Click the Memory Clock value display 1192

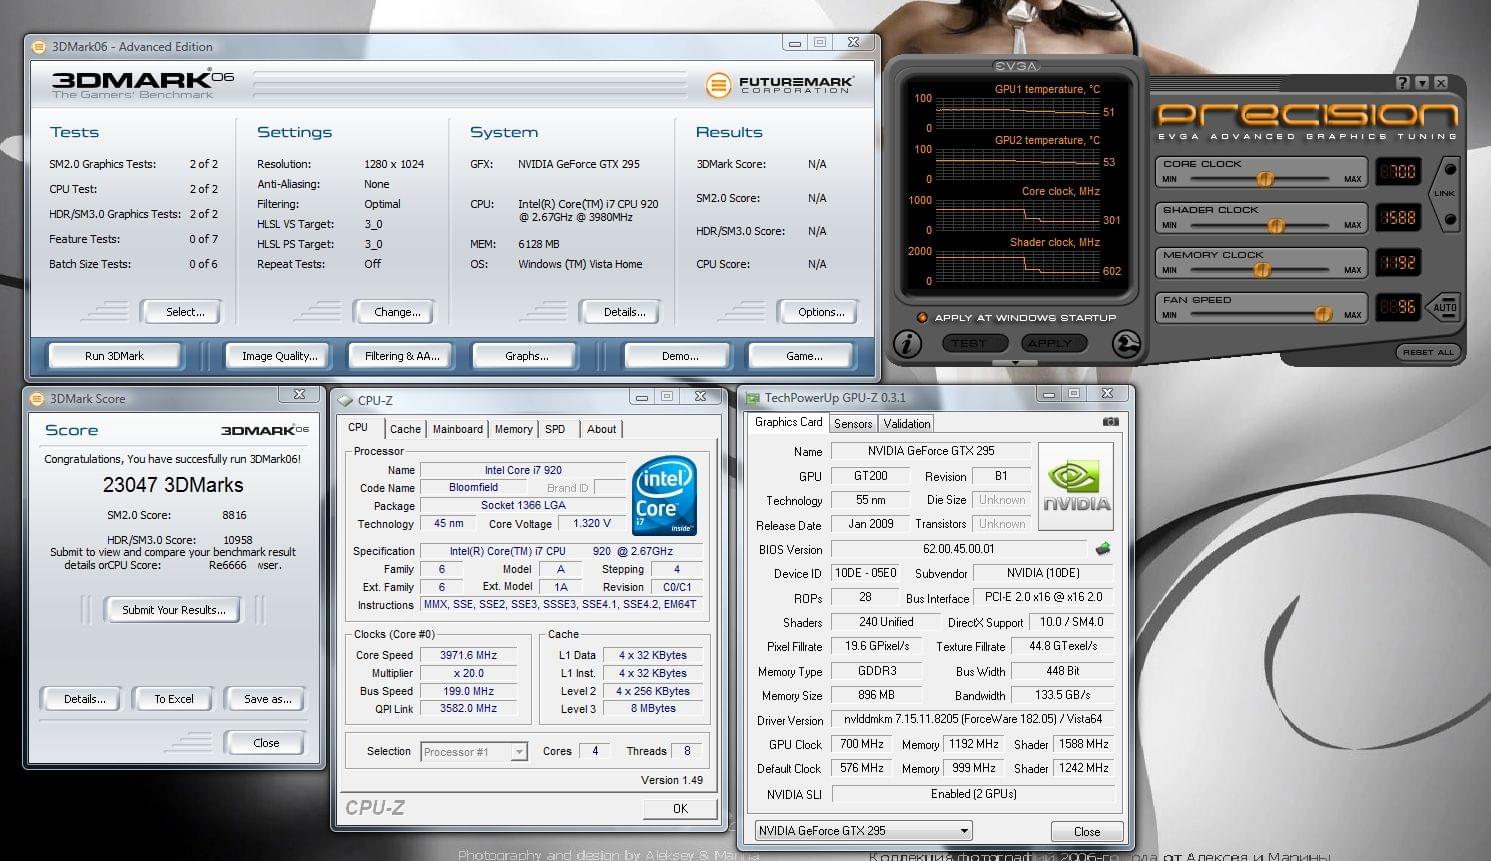pyautogui.click(x=1398, y=262)
